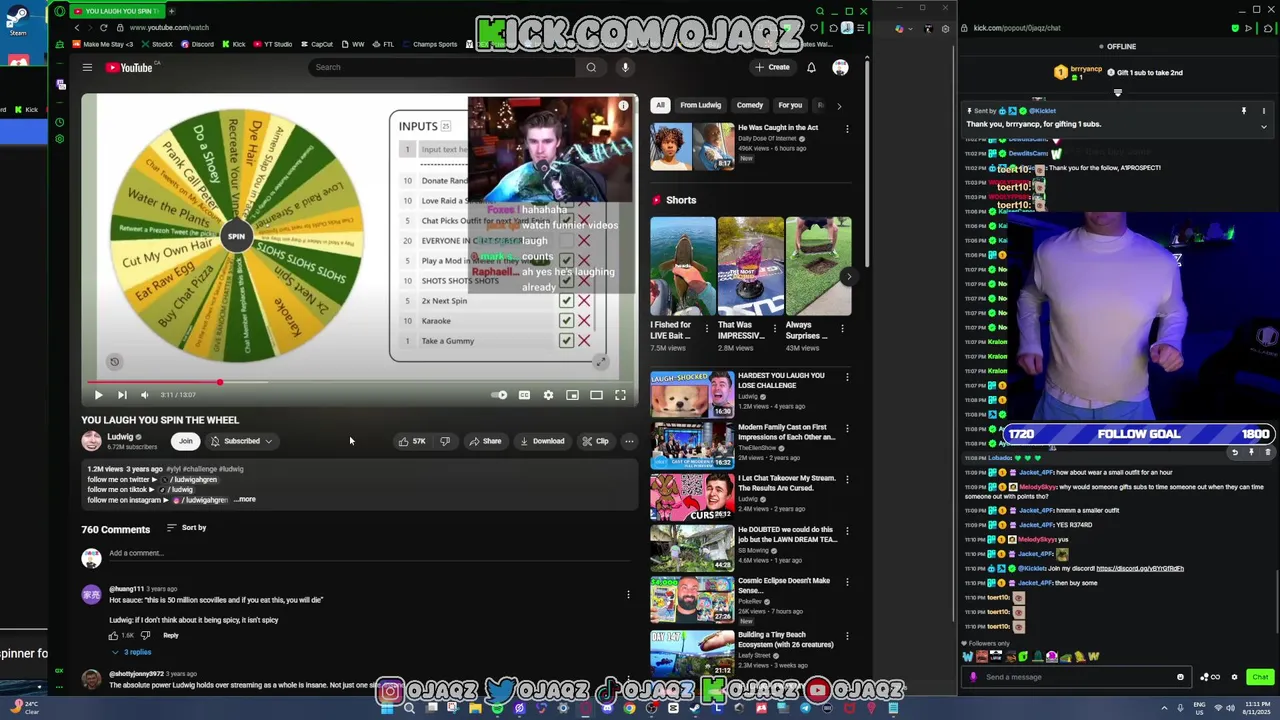Expand the description with ...more

coord(245,499)
